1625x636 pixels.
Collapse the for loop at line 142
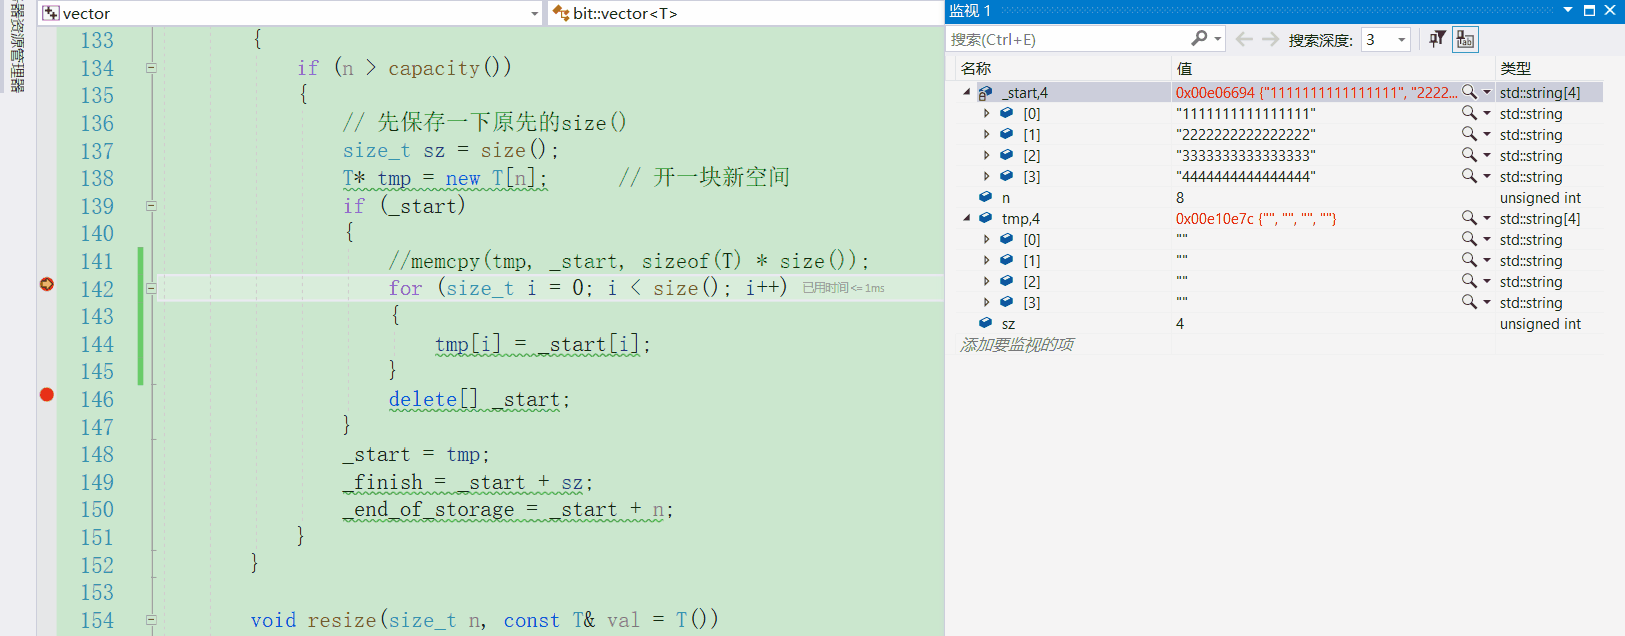tap(151, 288)
